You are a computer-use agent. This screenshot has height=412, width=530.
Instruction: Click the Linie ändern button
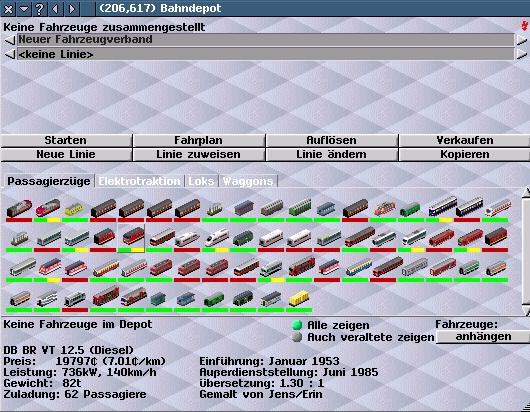point(331,154)
